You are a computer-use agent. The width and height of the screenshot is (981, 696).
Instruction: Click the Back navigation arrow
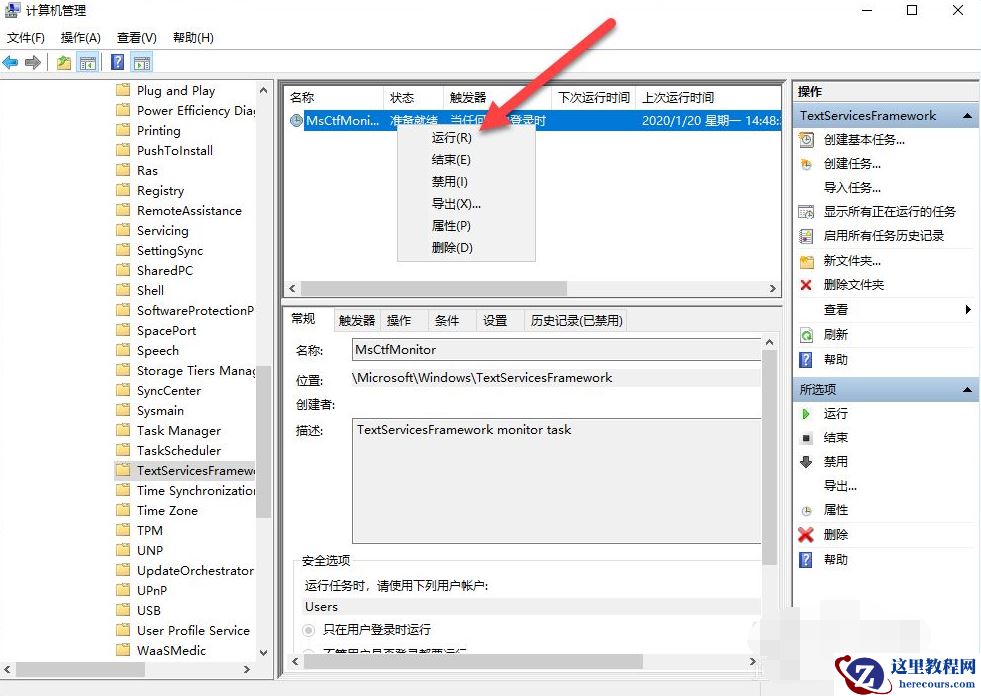tap(9, 62)
